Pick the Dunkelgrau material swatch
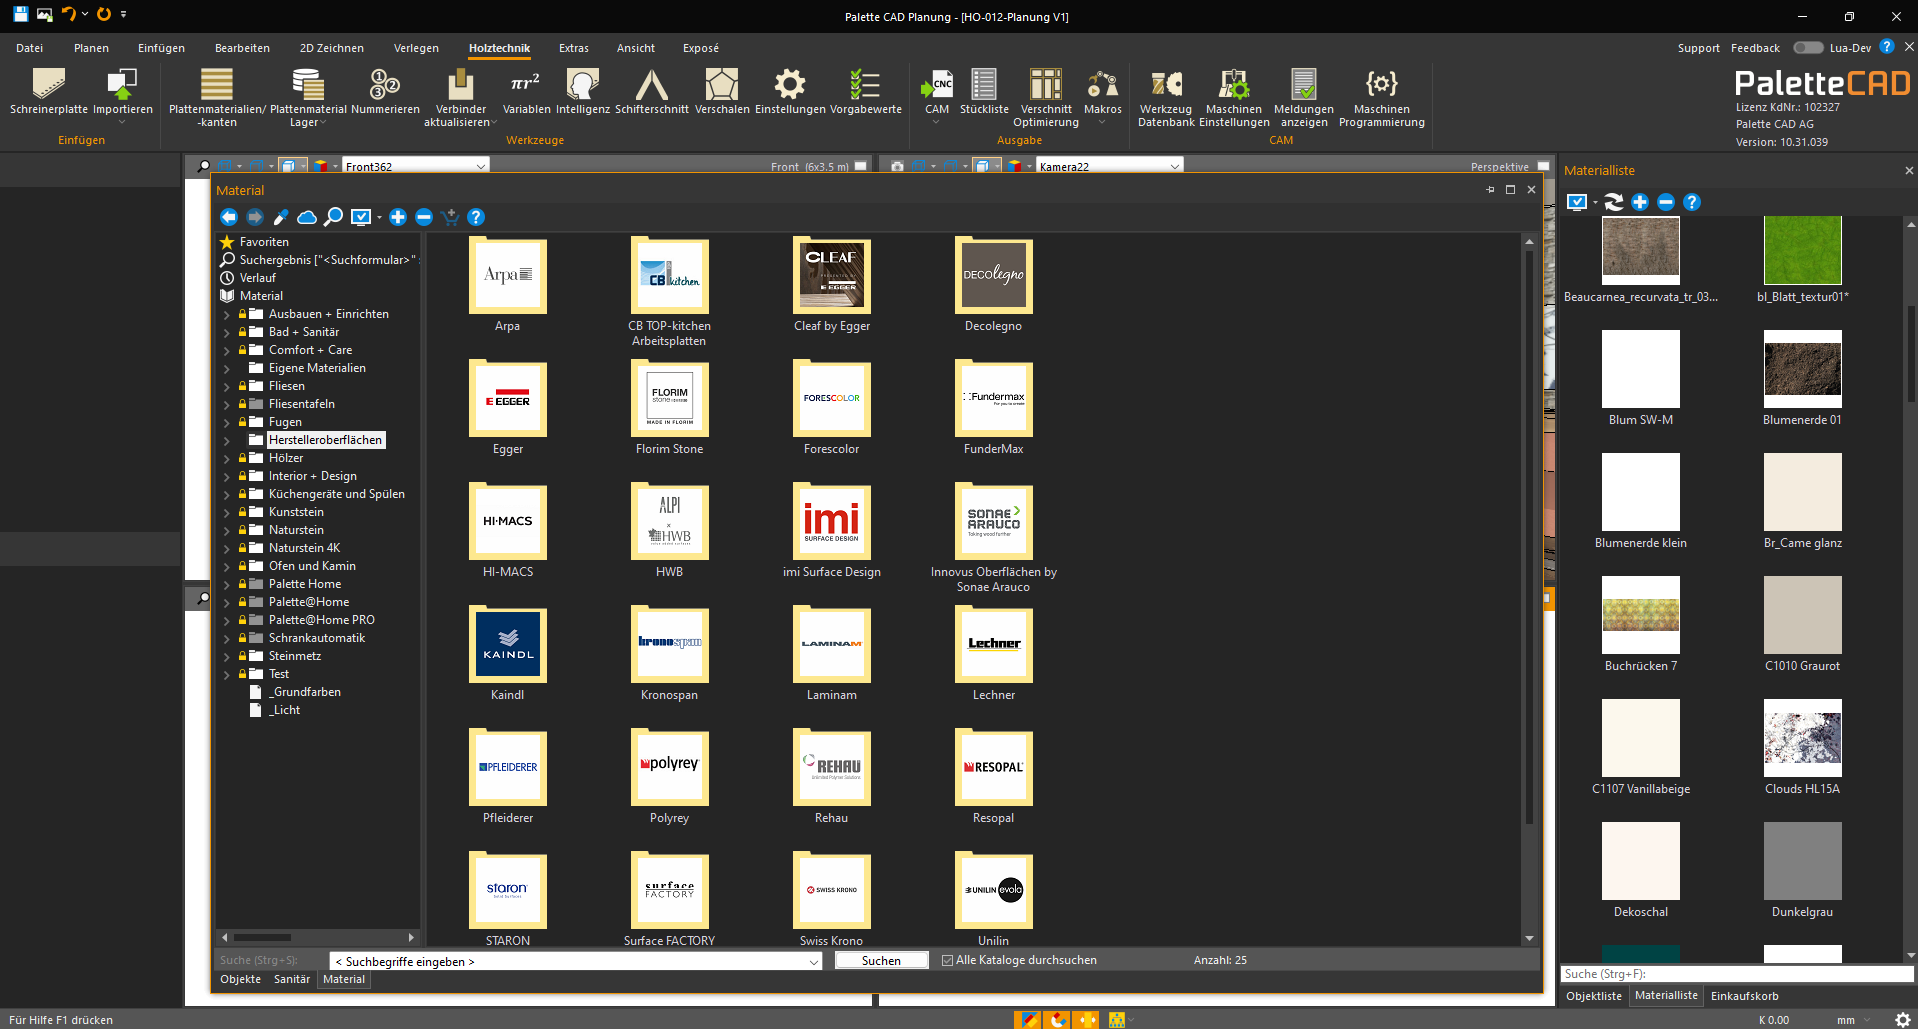 [x=1802, y=860]
